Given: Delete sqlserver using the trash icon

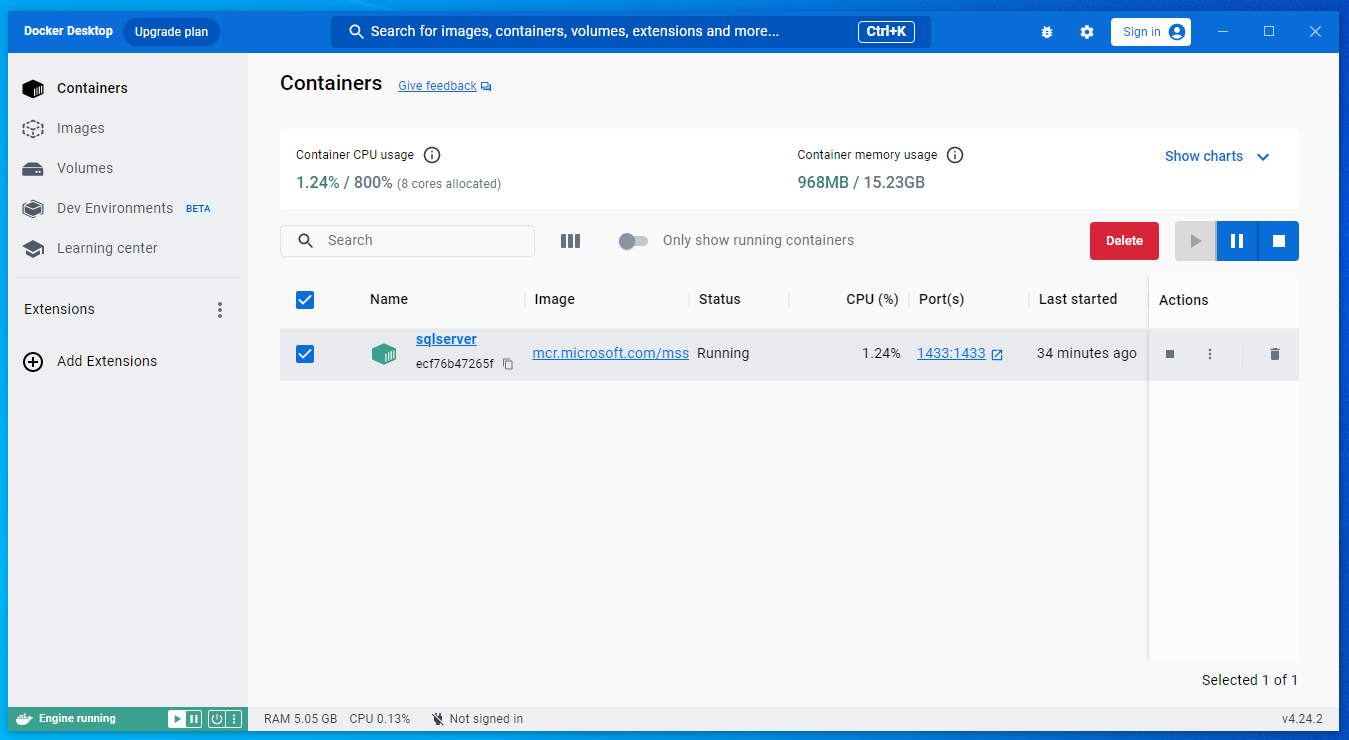Looking at the screenshot, I should coord(1274,354).
